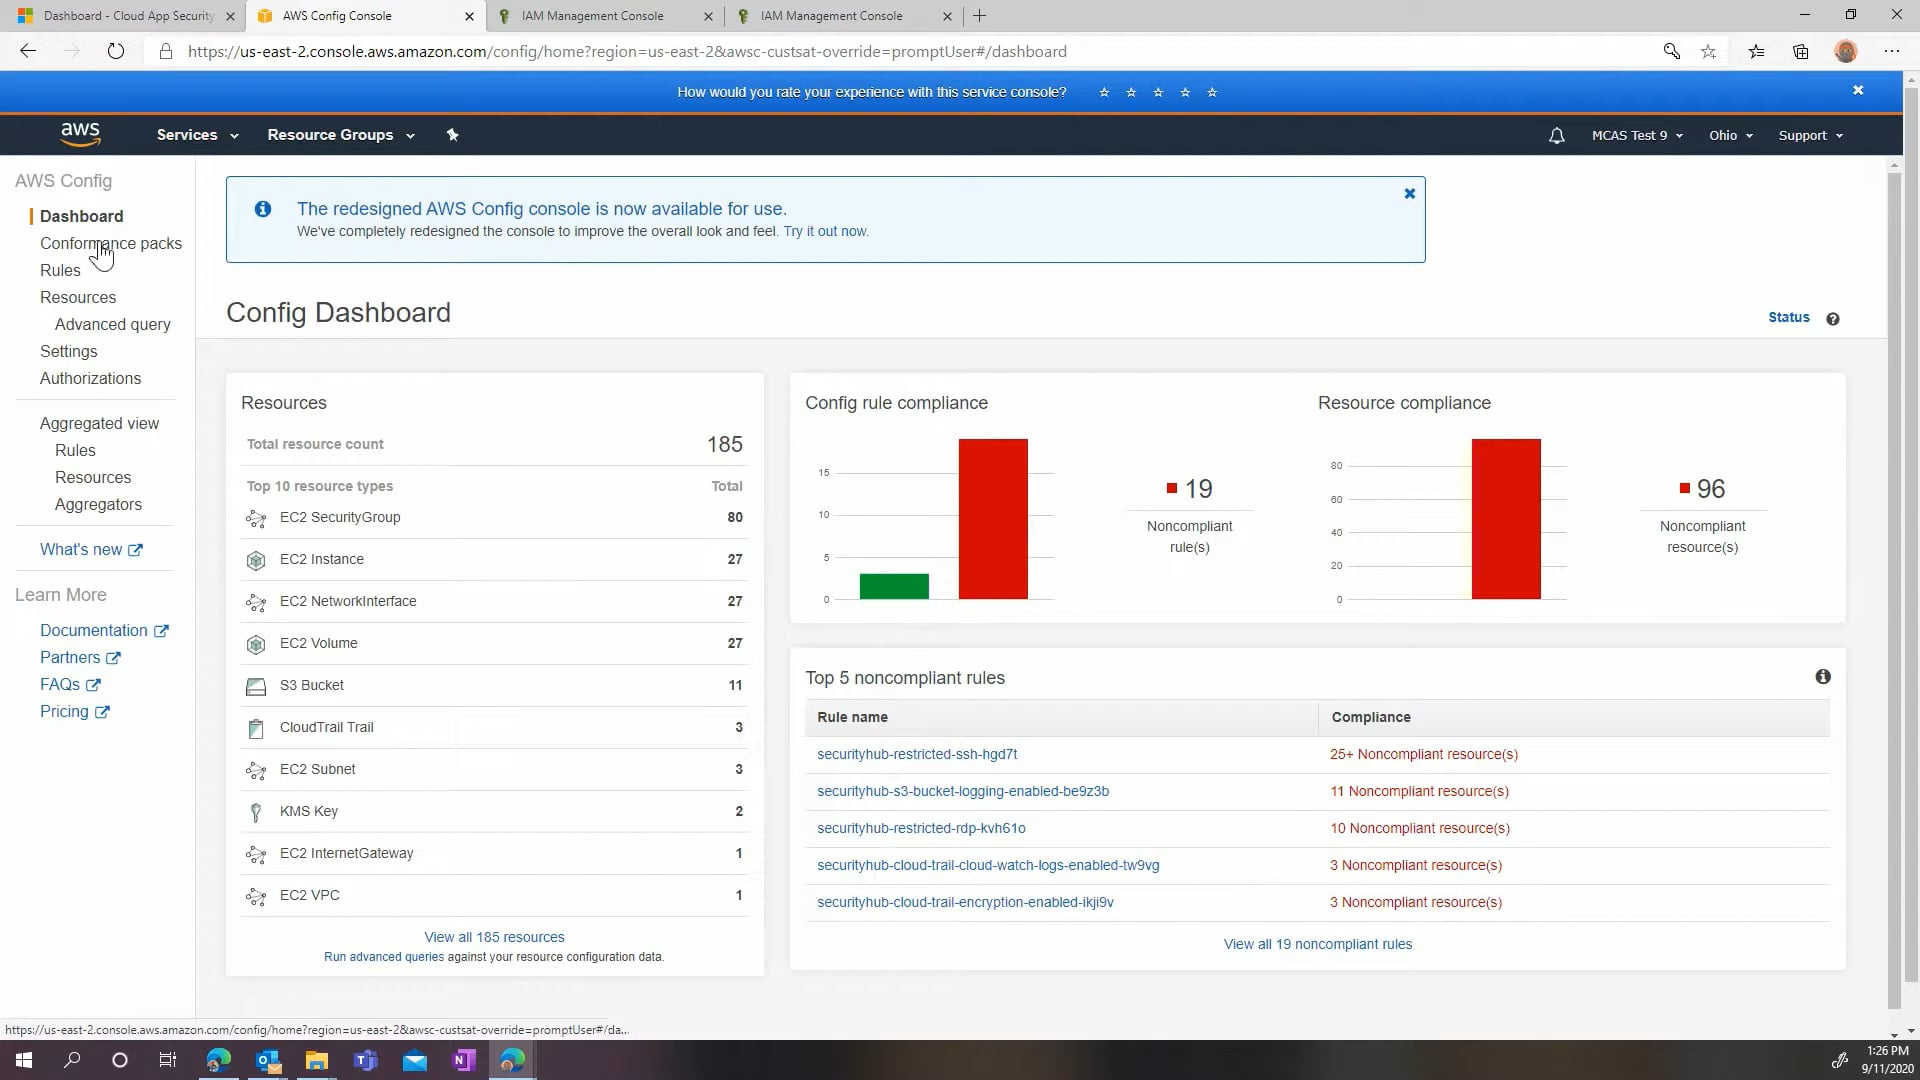
Task: Click View all 185 resources link
Action: point(494,937)
